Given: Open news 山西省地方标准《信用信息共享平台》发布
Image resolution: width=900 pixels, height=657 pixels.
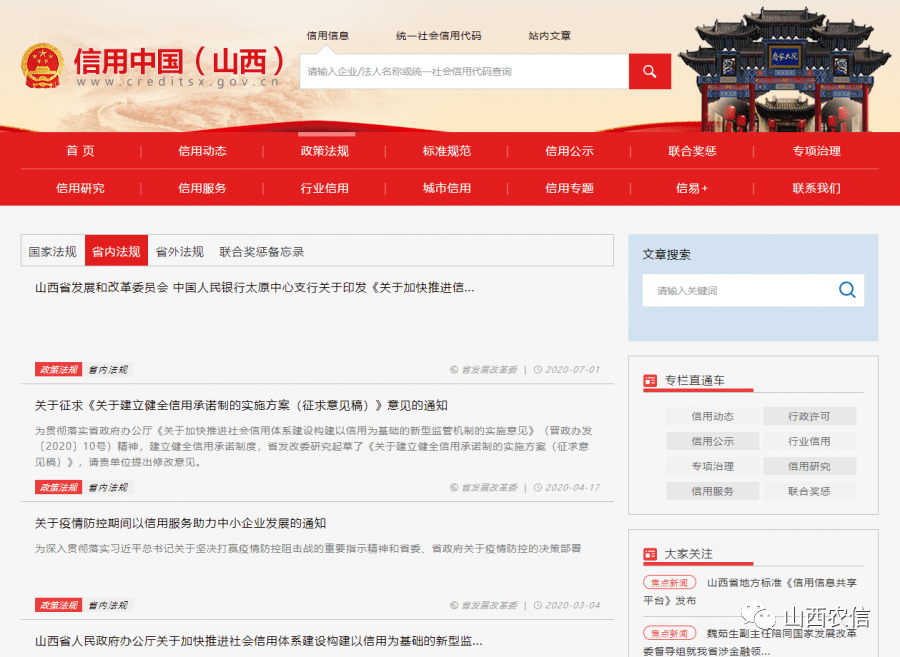Looking at the screenshot, I should tap(750, 592).
